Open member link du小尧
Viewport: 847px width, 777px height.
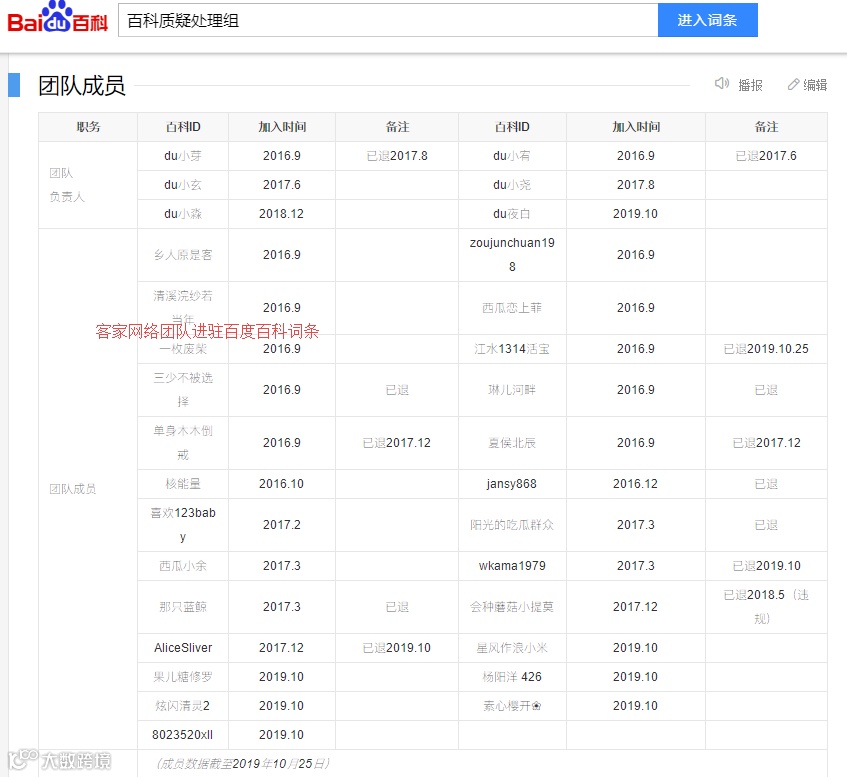click(512, 185)
